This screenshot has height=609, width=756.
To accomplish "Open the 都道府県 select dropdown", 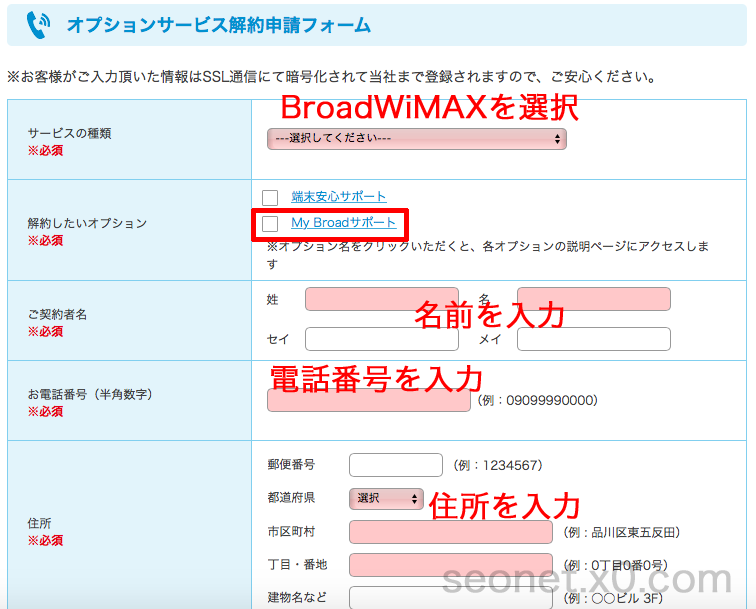I will coord(386,499).
